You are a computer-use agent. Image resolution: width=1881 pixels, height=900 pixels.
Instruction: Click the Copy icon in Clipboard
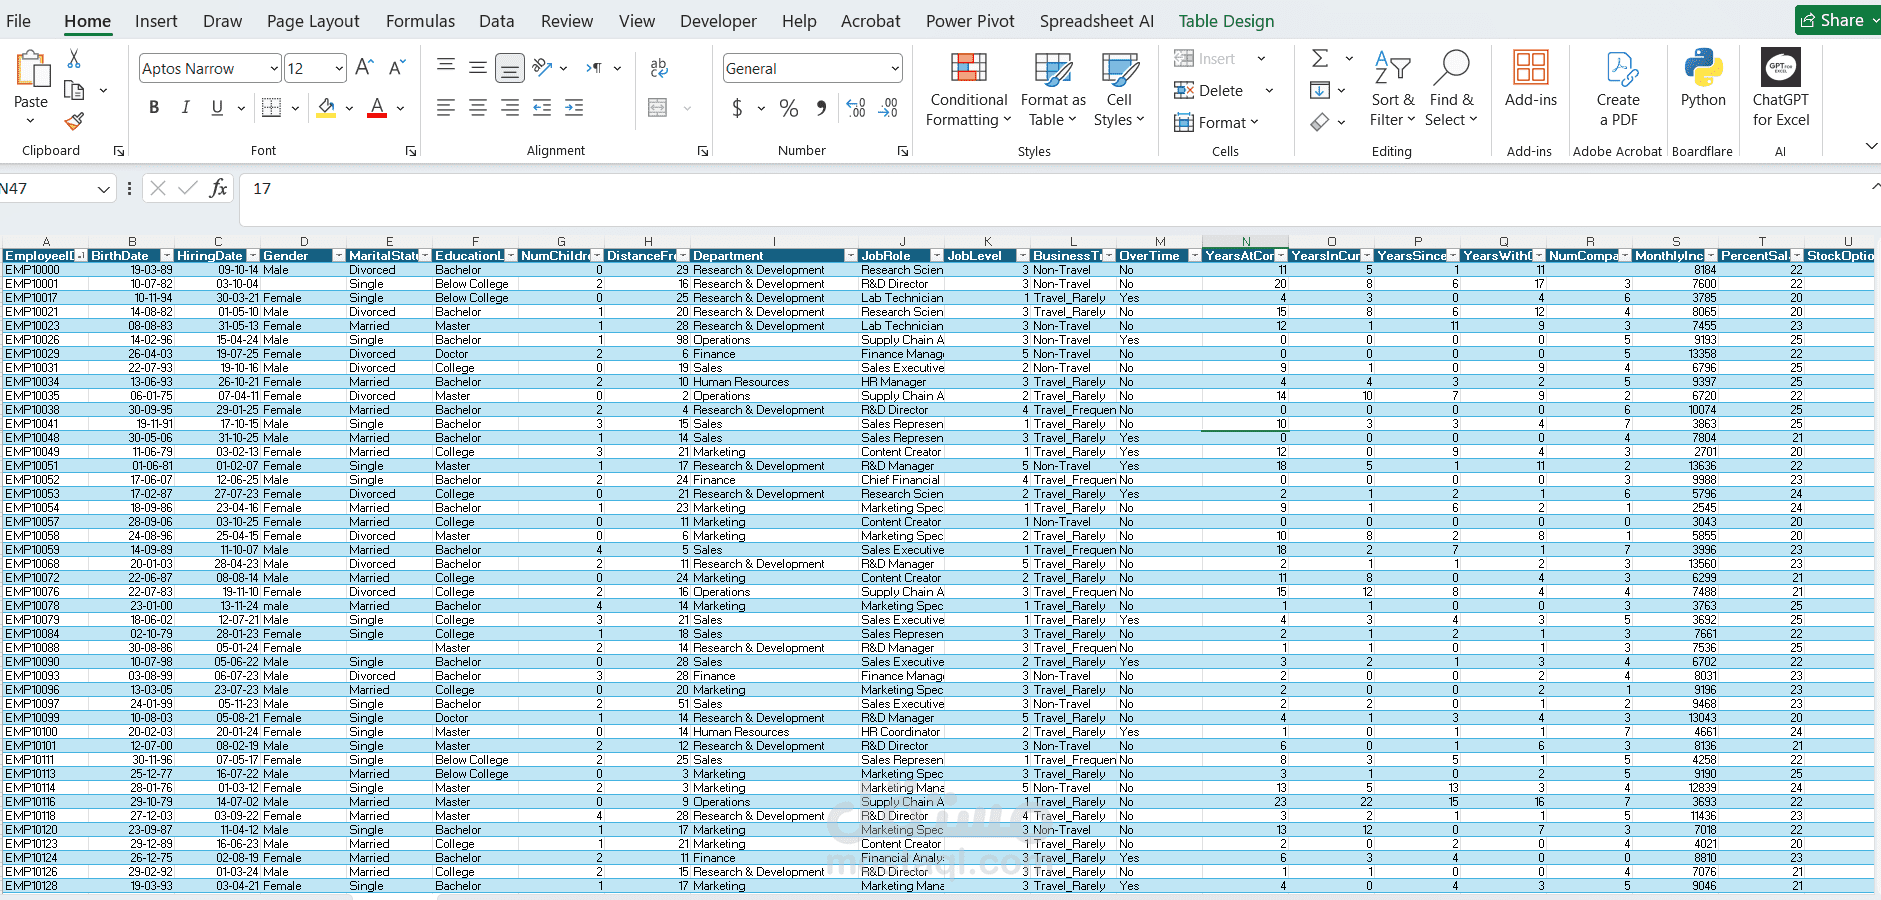[x=74, y=91]
